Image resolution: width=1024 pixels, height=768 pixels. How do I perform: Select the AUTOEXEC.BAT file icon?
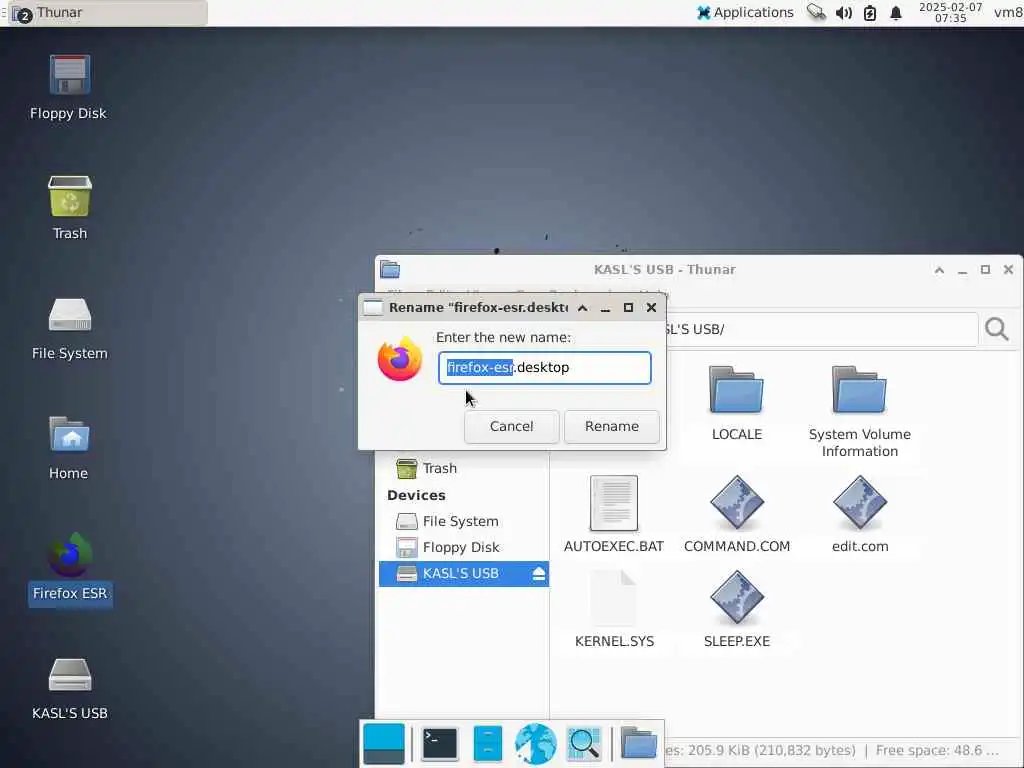click(x=614, y=503)
